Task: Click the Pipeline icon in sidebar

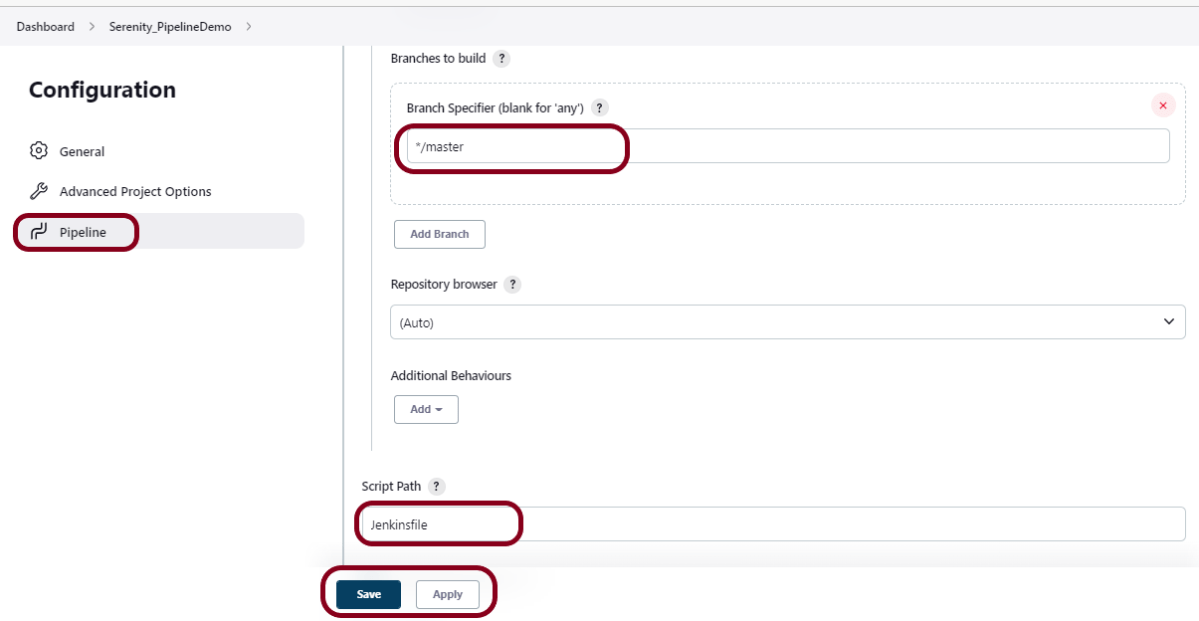Action: point(39,232)
